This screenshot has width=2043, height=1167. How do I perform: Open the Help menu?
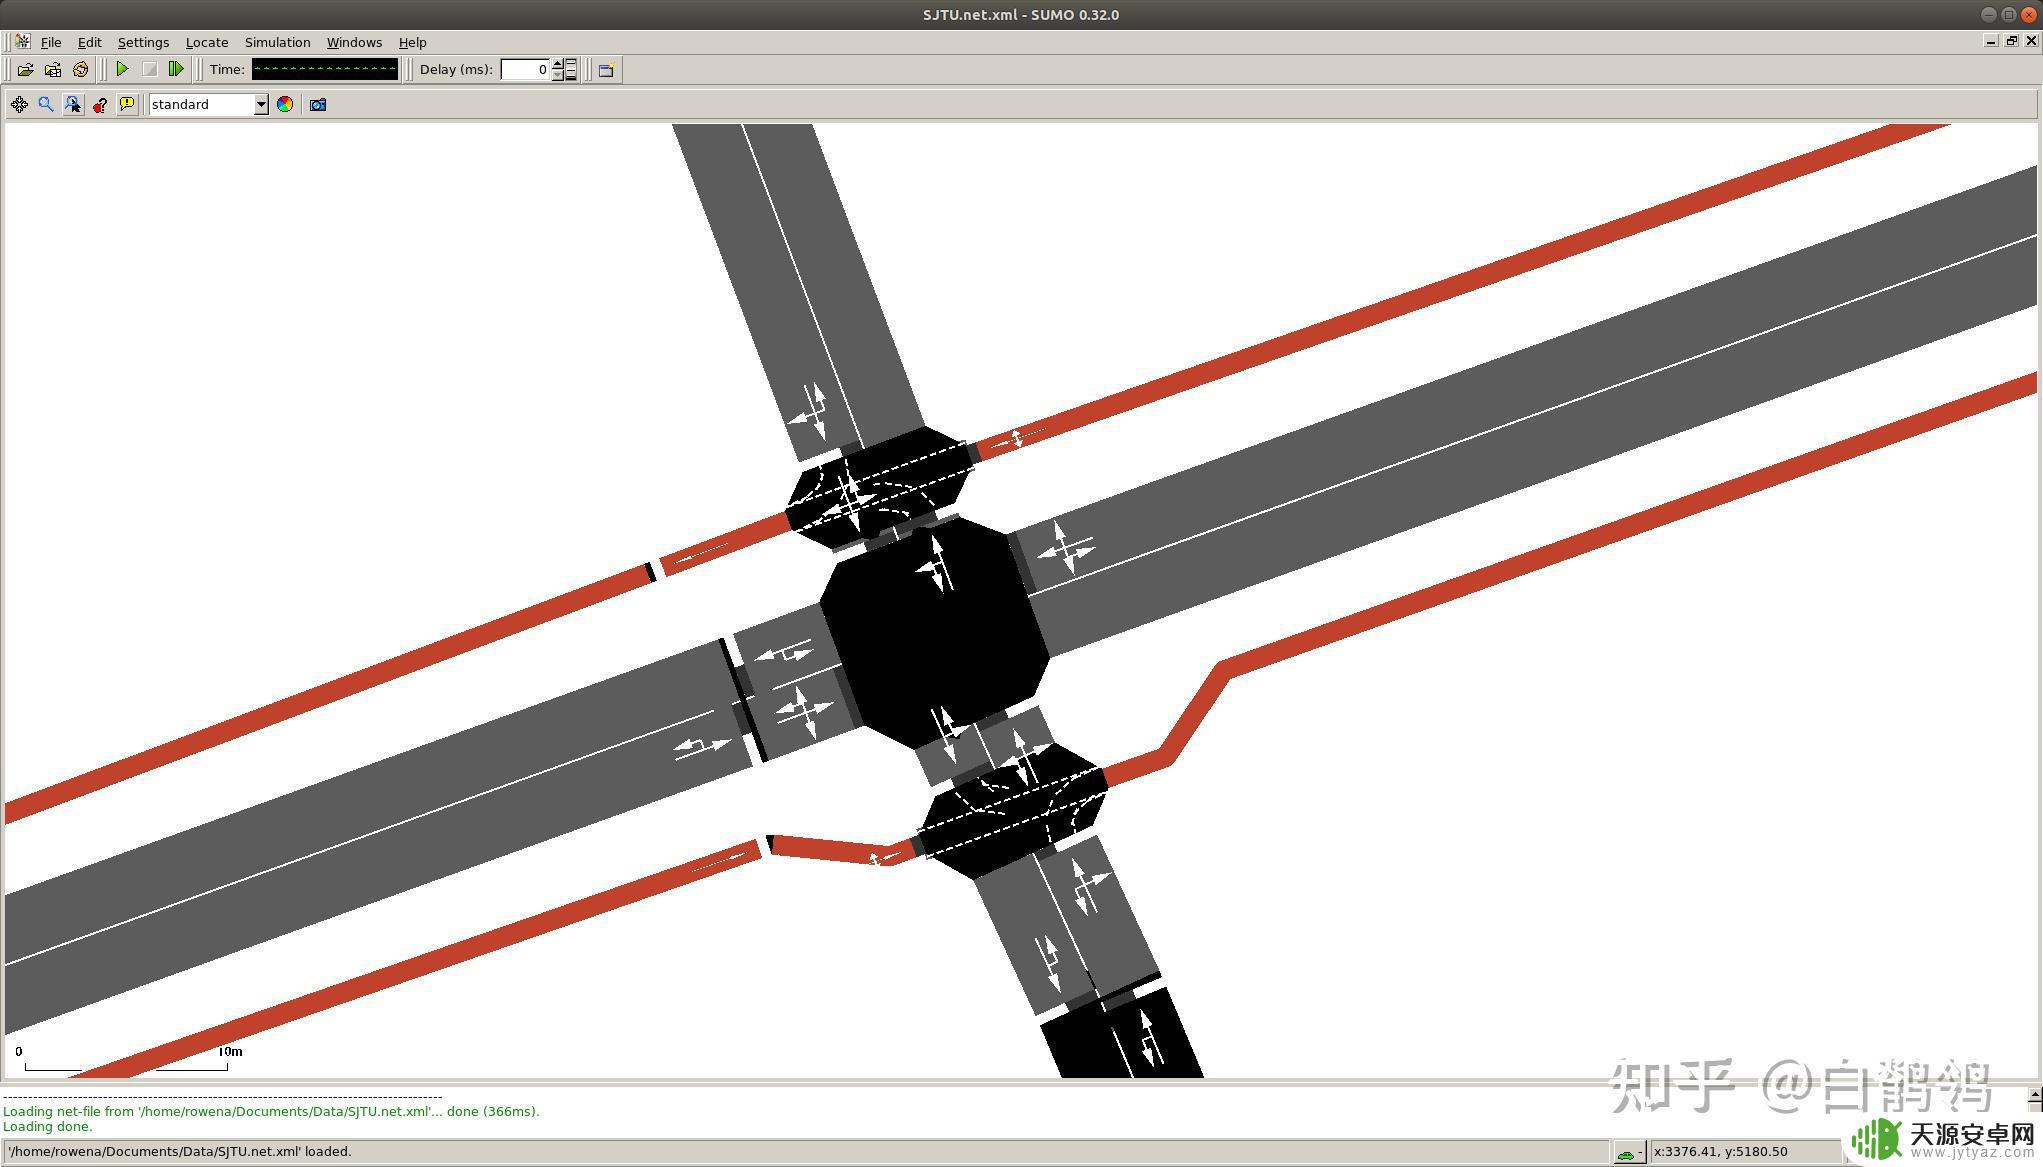[412, 42]
